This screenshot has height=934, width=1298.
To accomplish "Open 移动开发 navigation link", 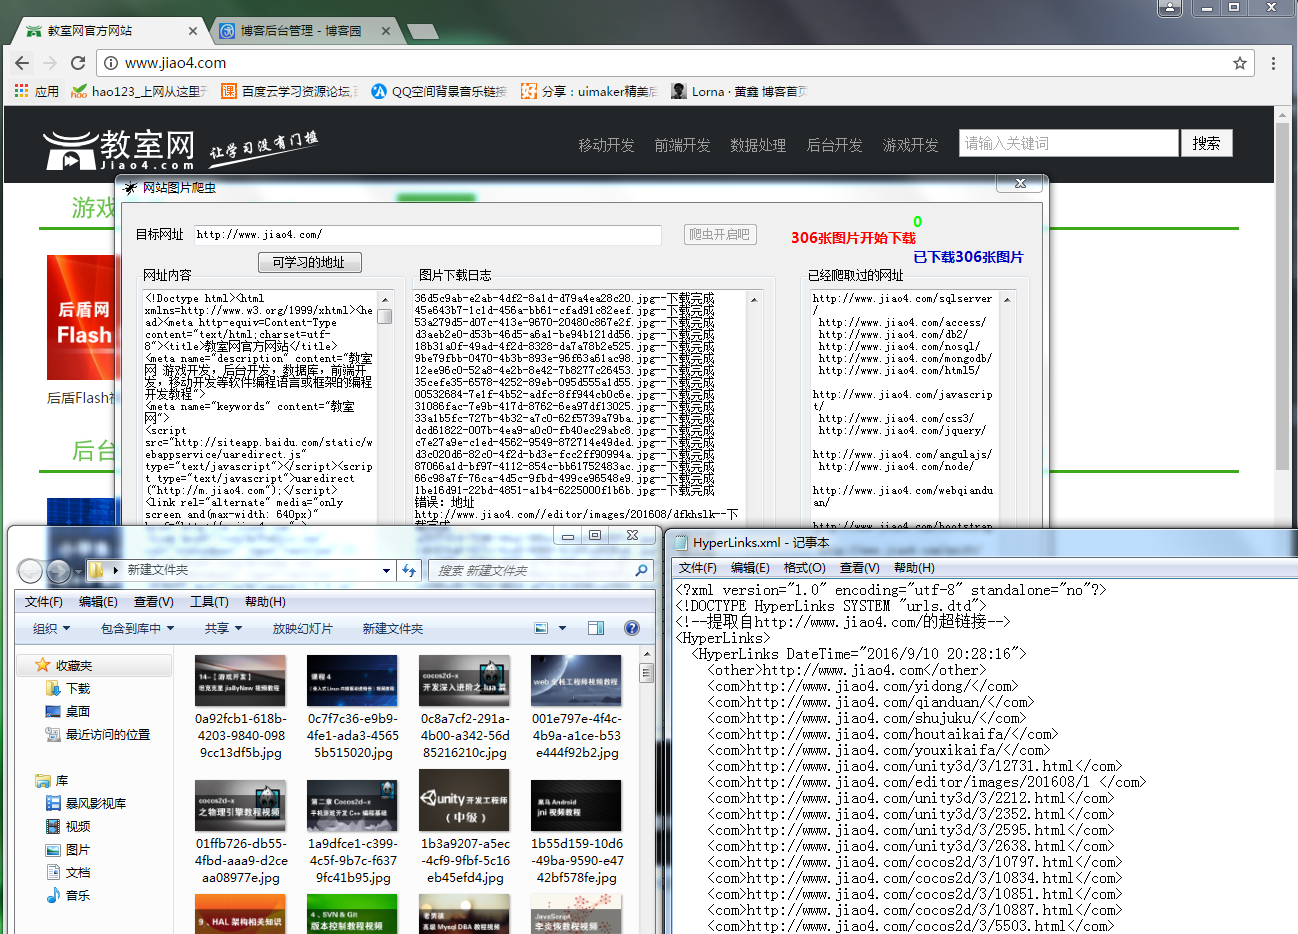I will 606,145.
